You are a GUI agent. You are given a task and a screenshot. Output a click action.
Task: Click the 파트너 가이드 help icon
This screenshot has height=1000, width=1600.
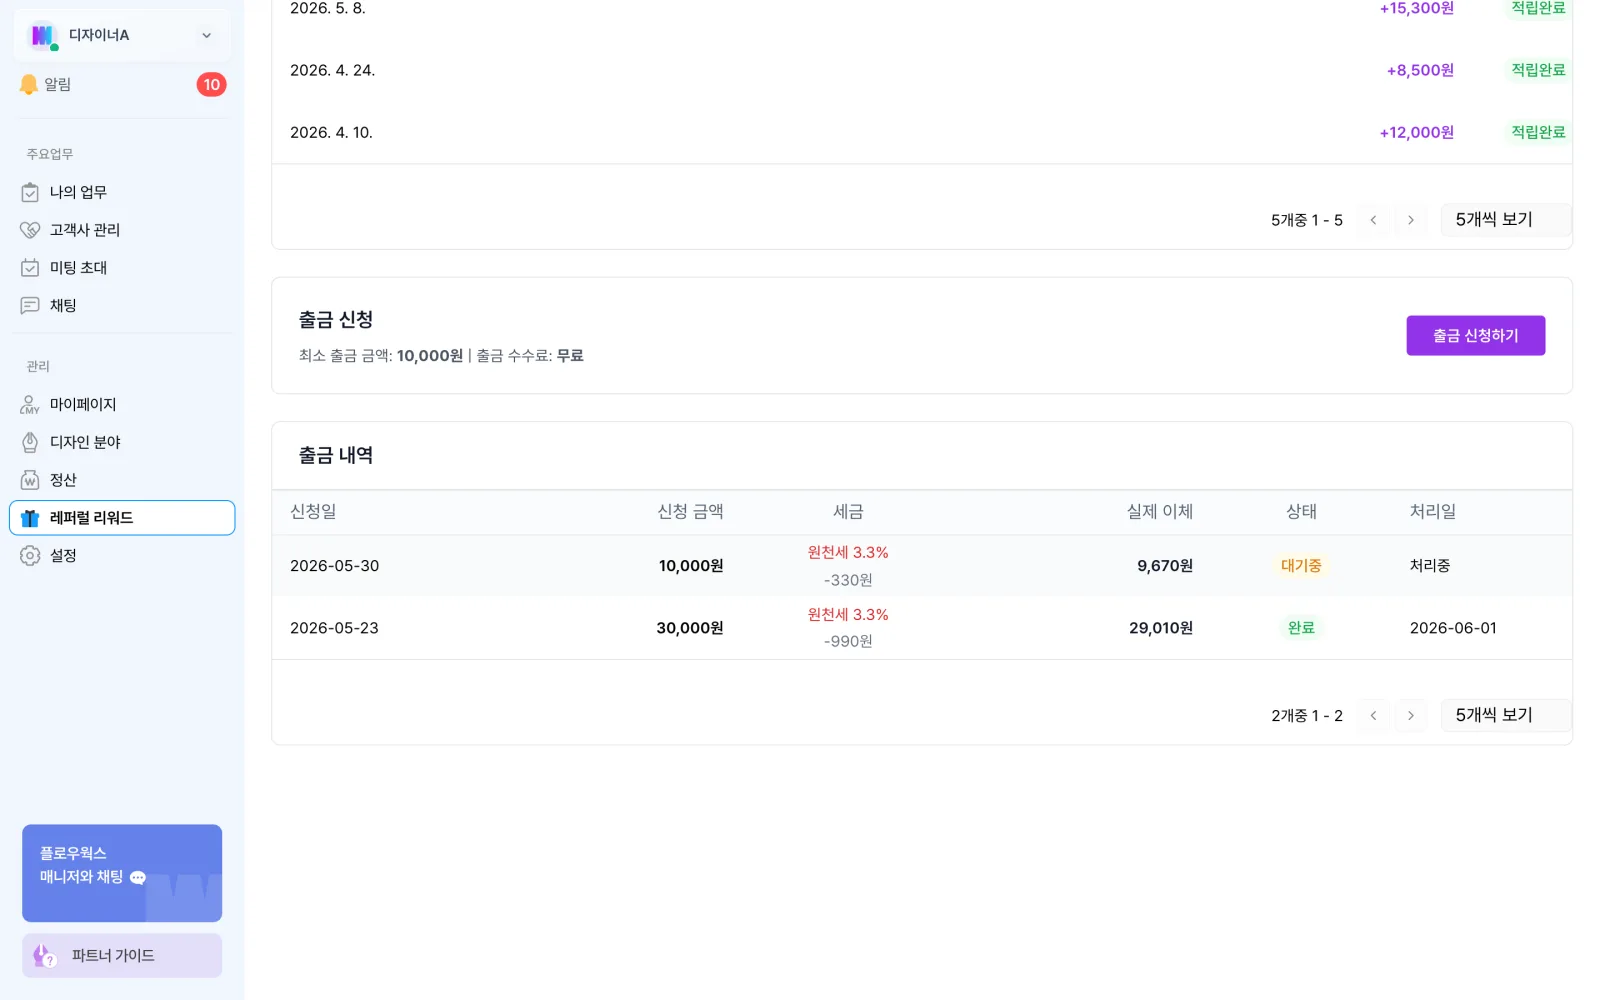click(x=45, y=956)
